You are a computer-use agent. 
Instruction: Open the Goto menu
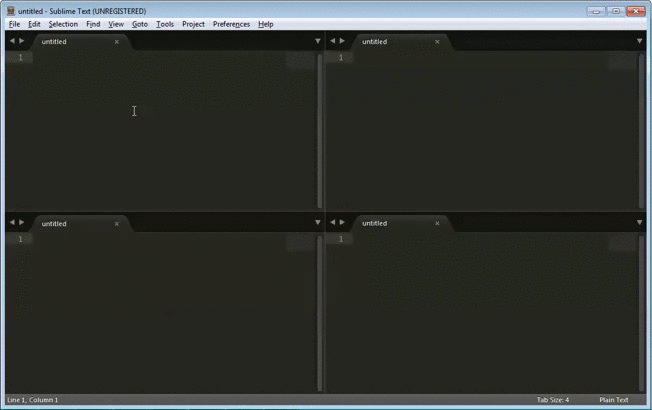[x=140, y=24]
